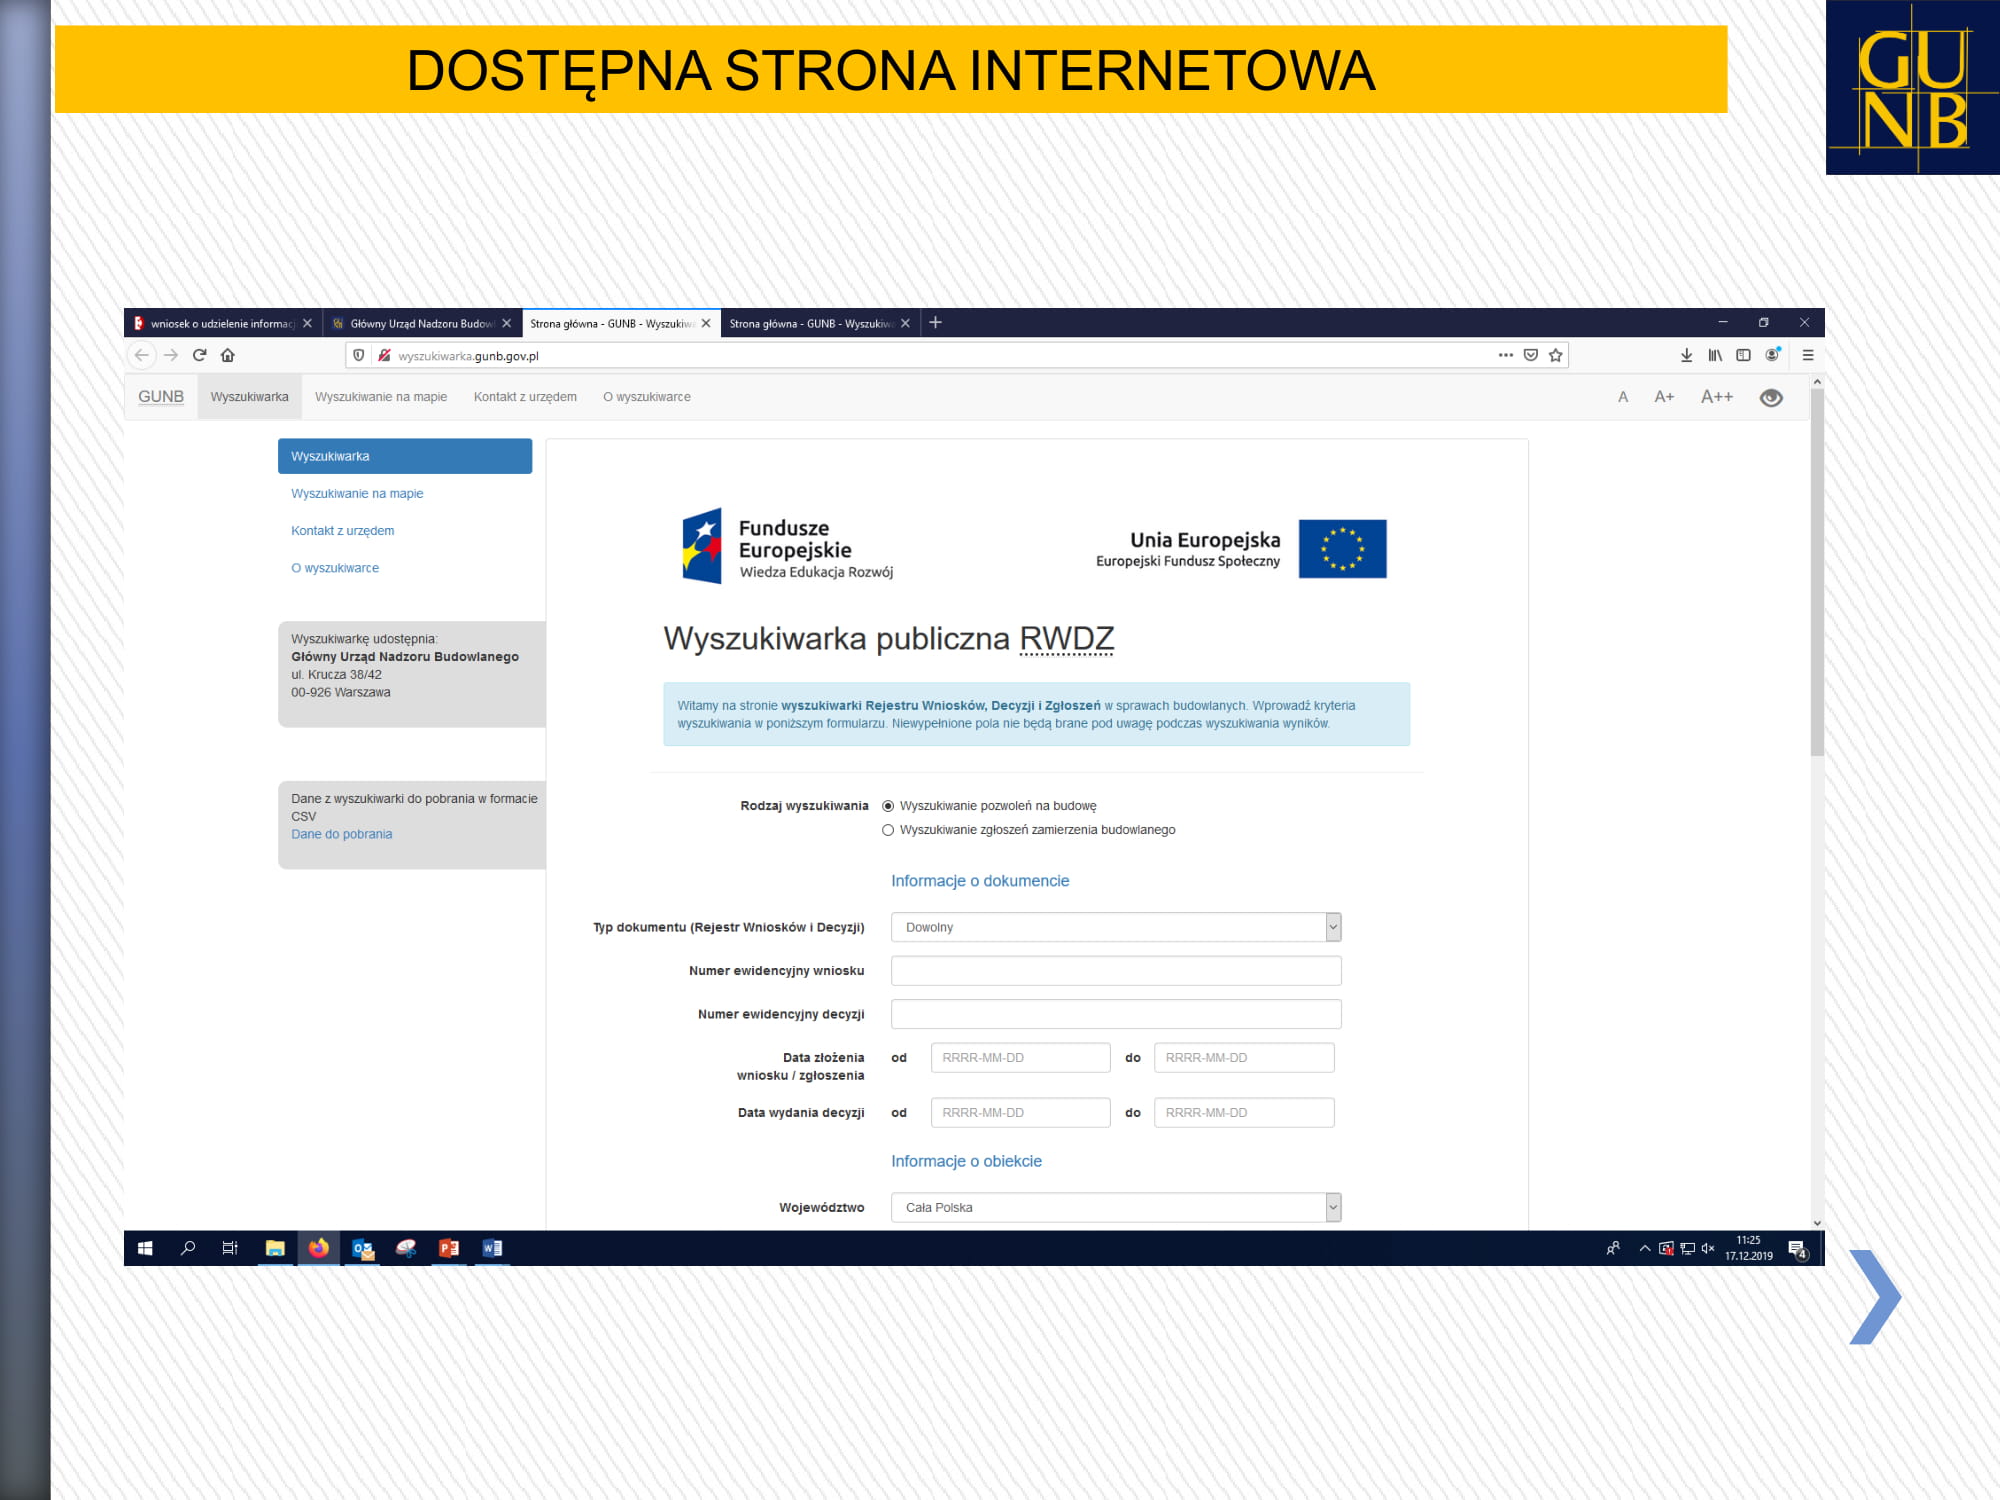Bookmark this page with the star icon
This screenshot has height=1500, width=2000.
(x=1556, y=355)
